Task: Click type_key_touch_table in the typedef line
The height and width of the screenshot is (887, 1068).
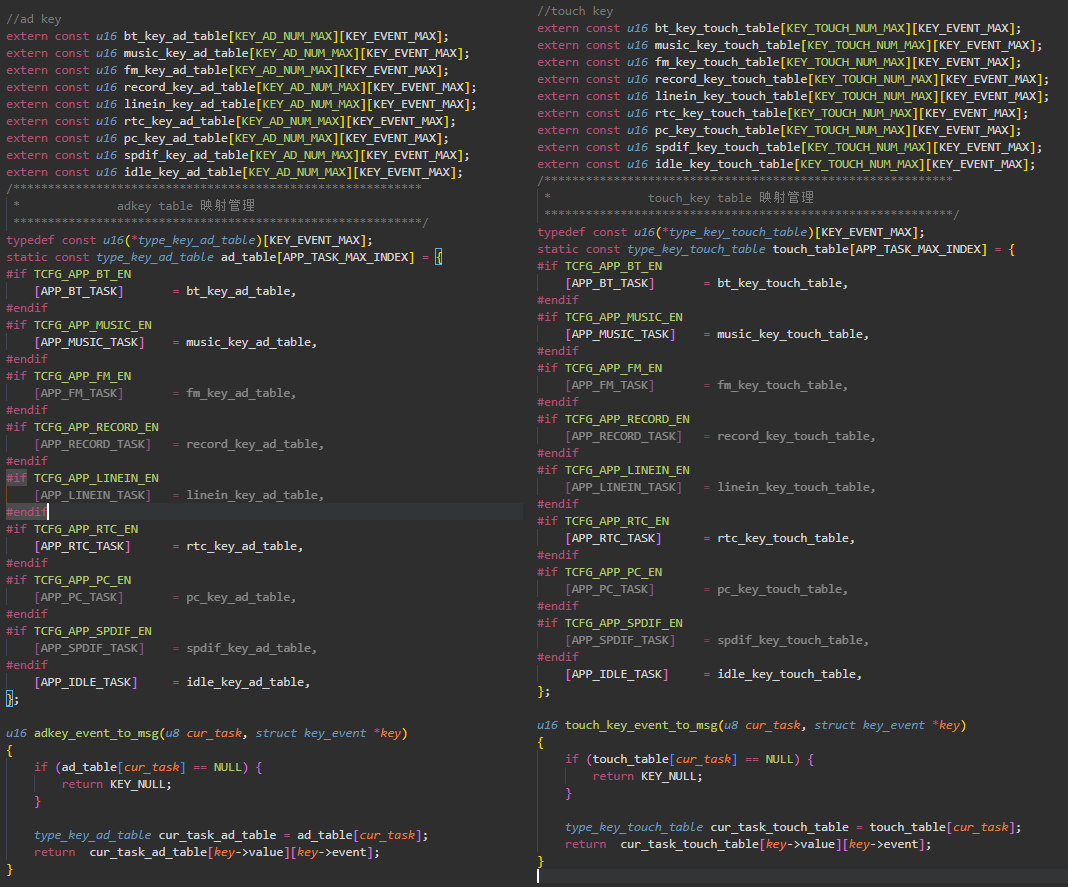Action: click(738, 232)
